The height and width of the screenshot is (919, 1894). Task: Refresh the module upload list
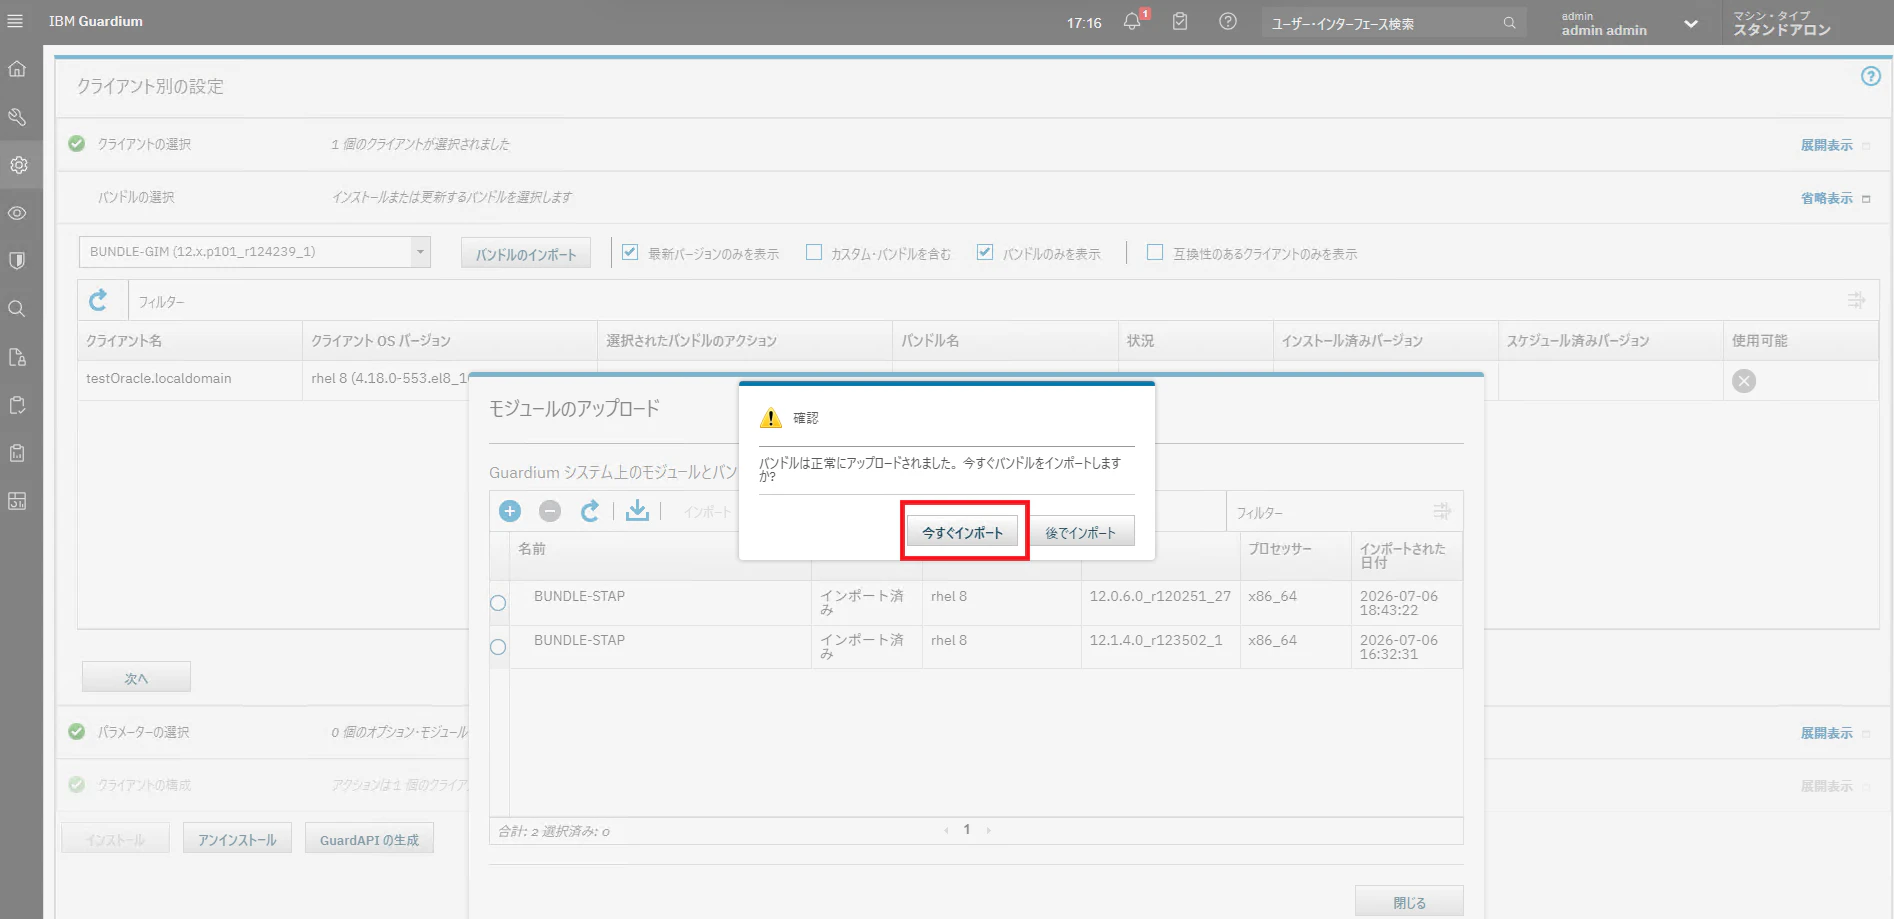tap(590, 511)
